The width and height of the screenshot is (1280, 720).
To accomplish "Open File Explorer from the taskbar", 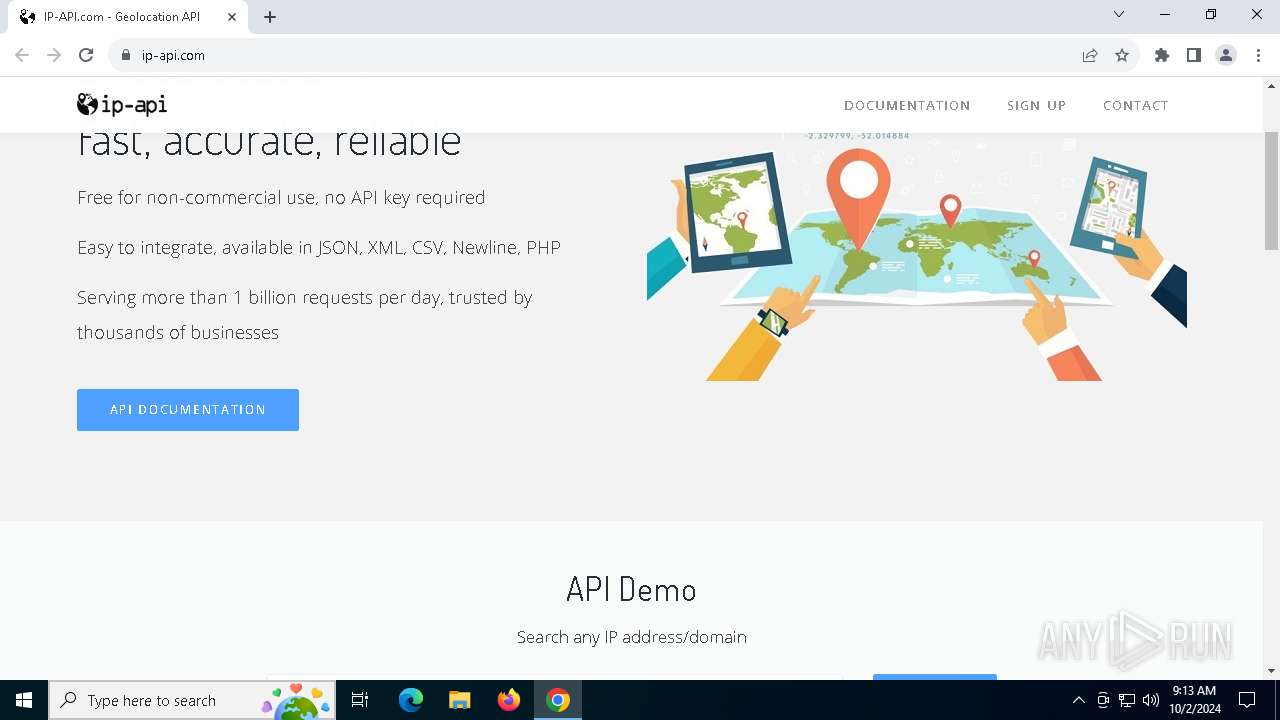I will click(460, 700).
